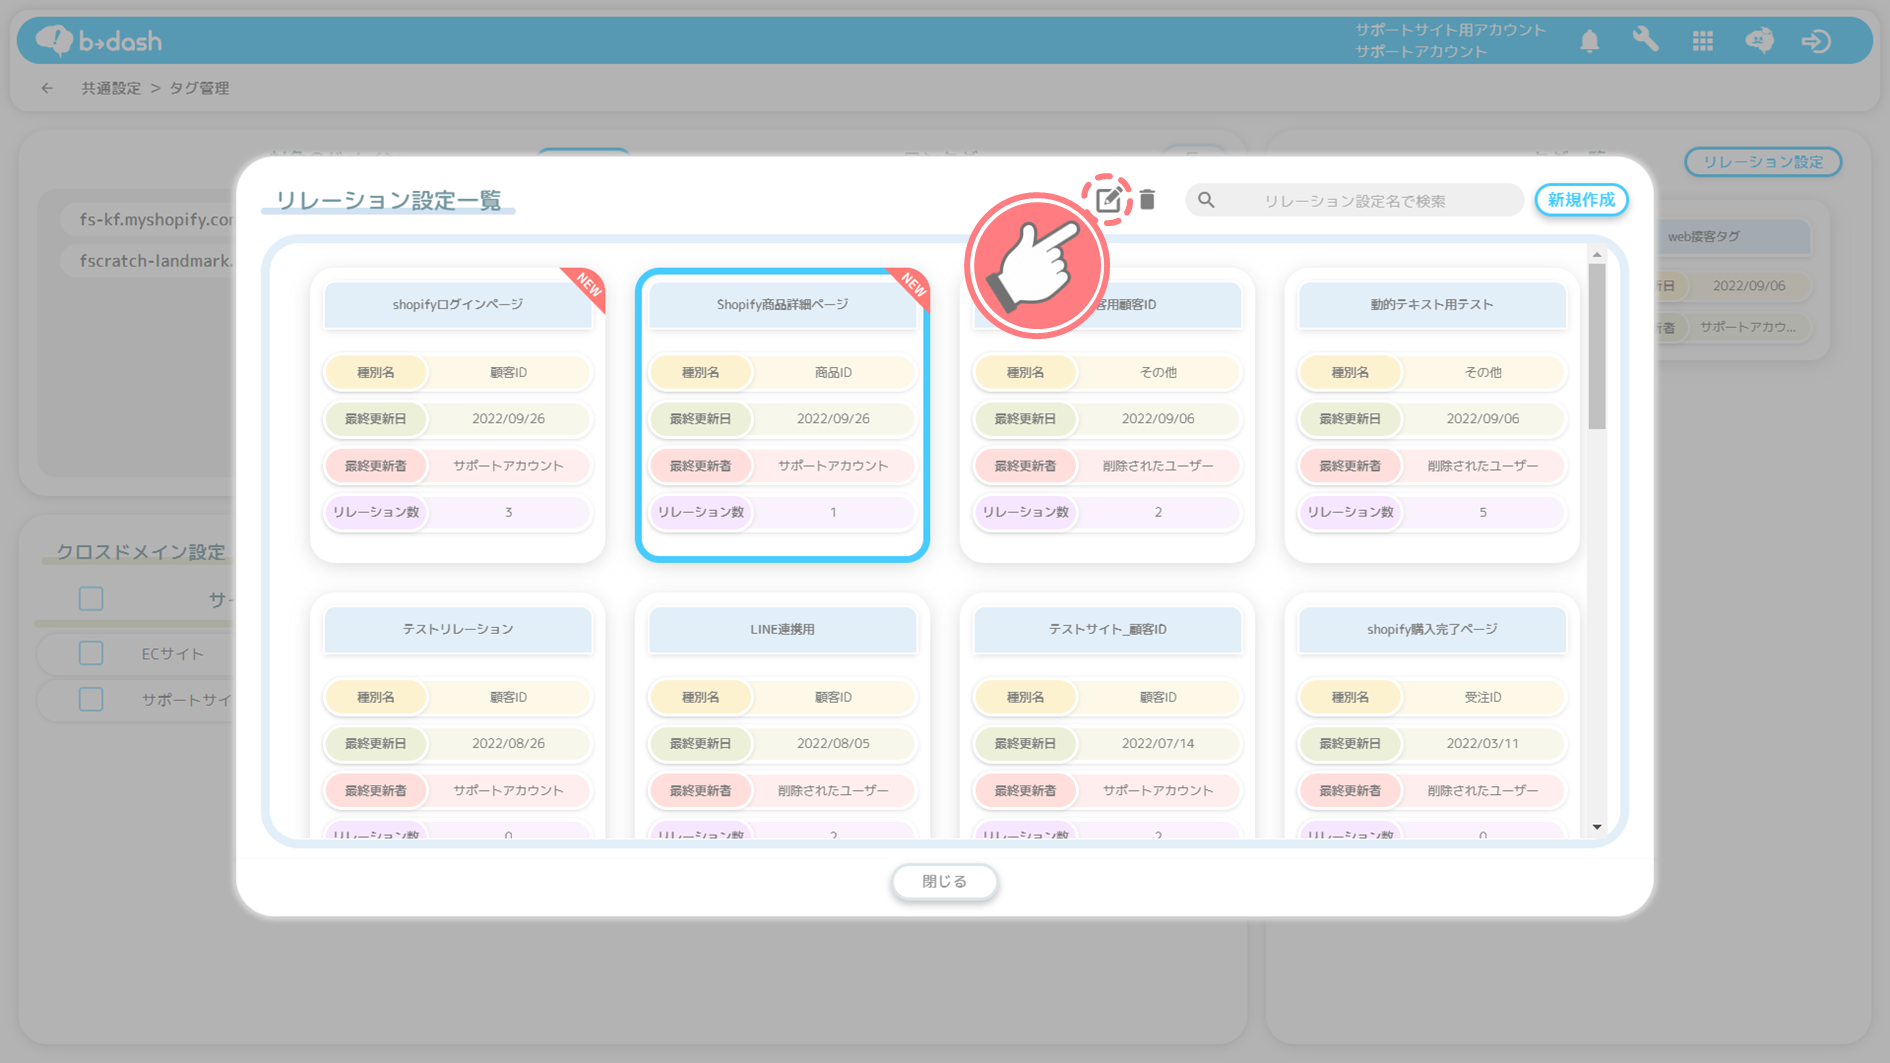Select the Shopify商品詳細ページ card
Screen dimensions: 1890x1063
[x=782, y=415]
